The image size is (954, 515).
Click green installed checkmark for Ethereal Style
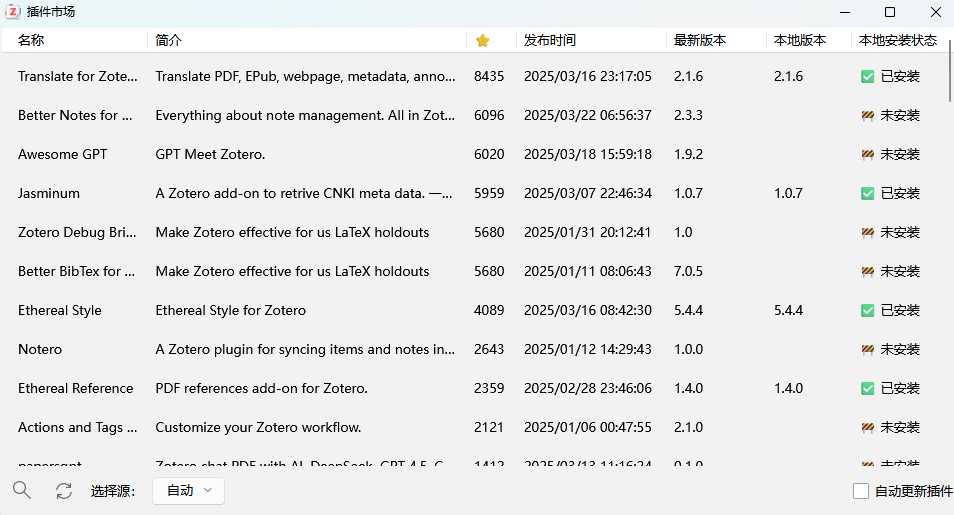click(868, 310)
